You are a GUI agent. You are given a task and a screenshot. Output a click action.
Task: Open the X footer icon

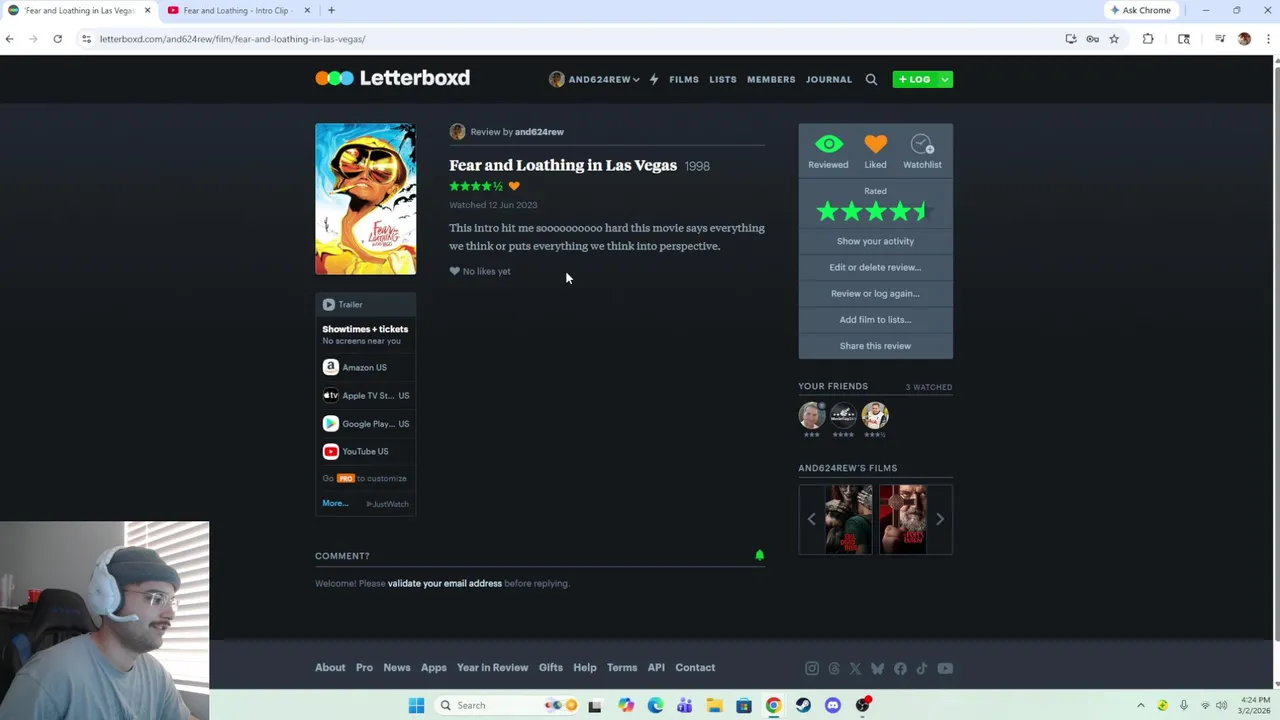point(855,668)
